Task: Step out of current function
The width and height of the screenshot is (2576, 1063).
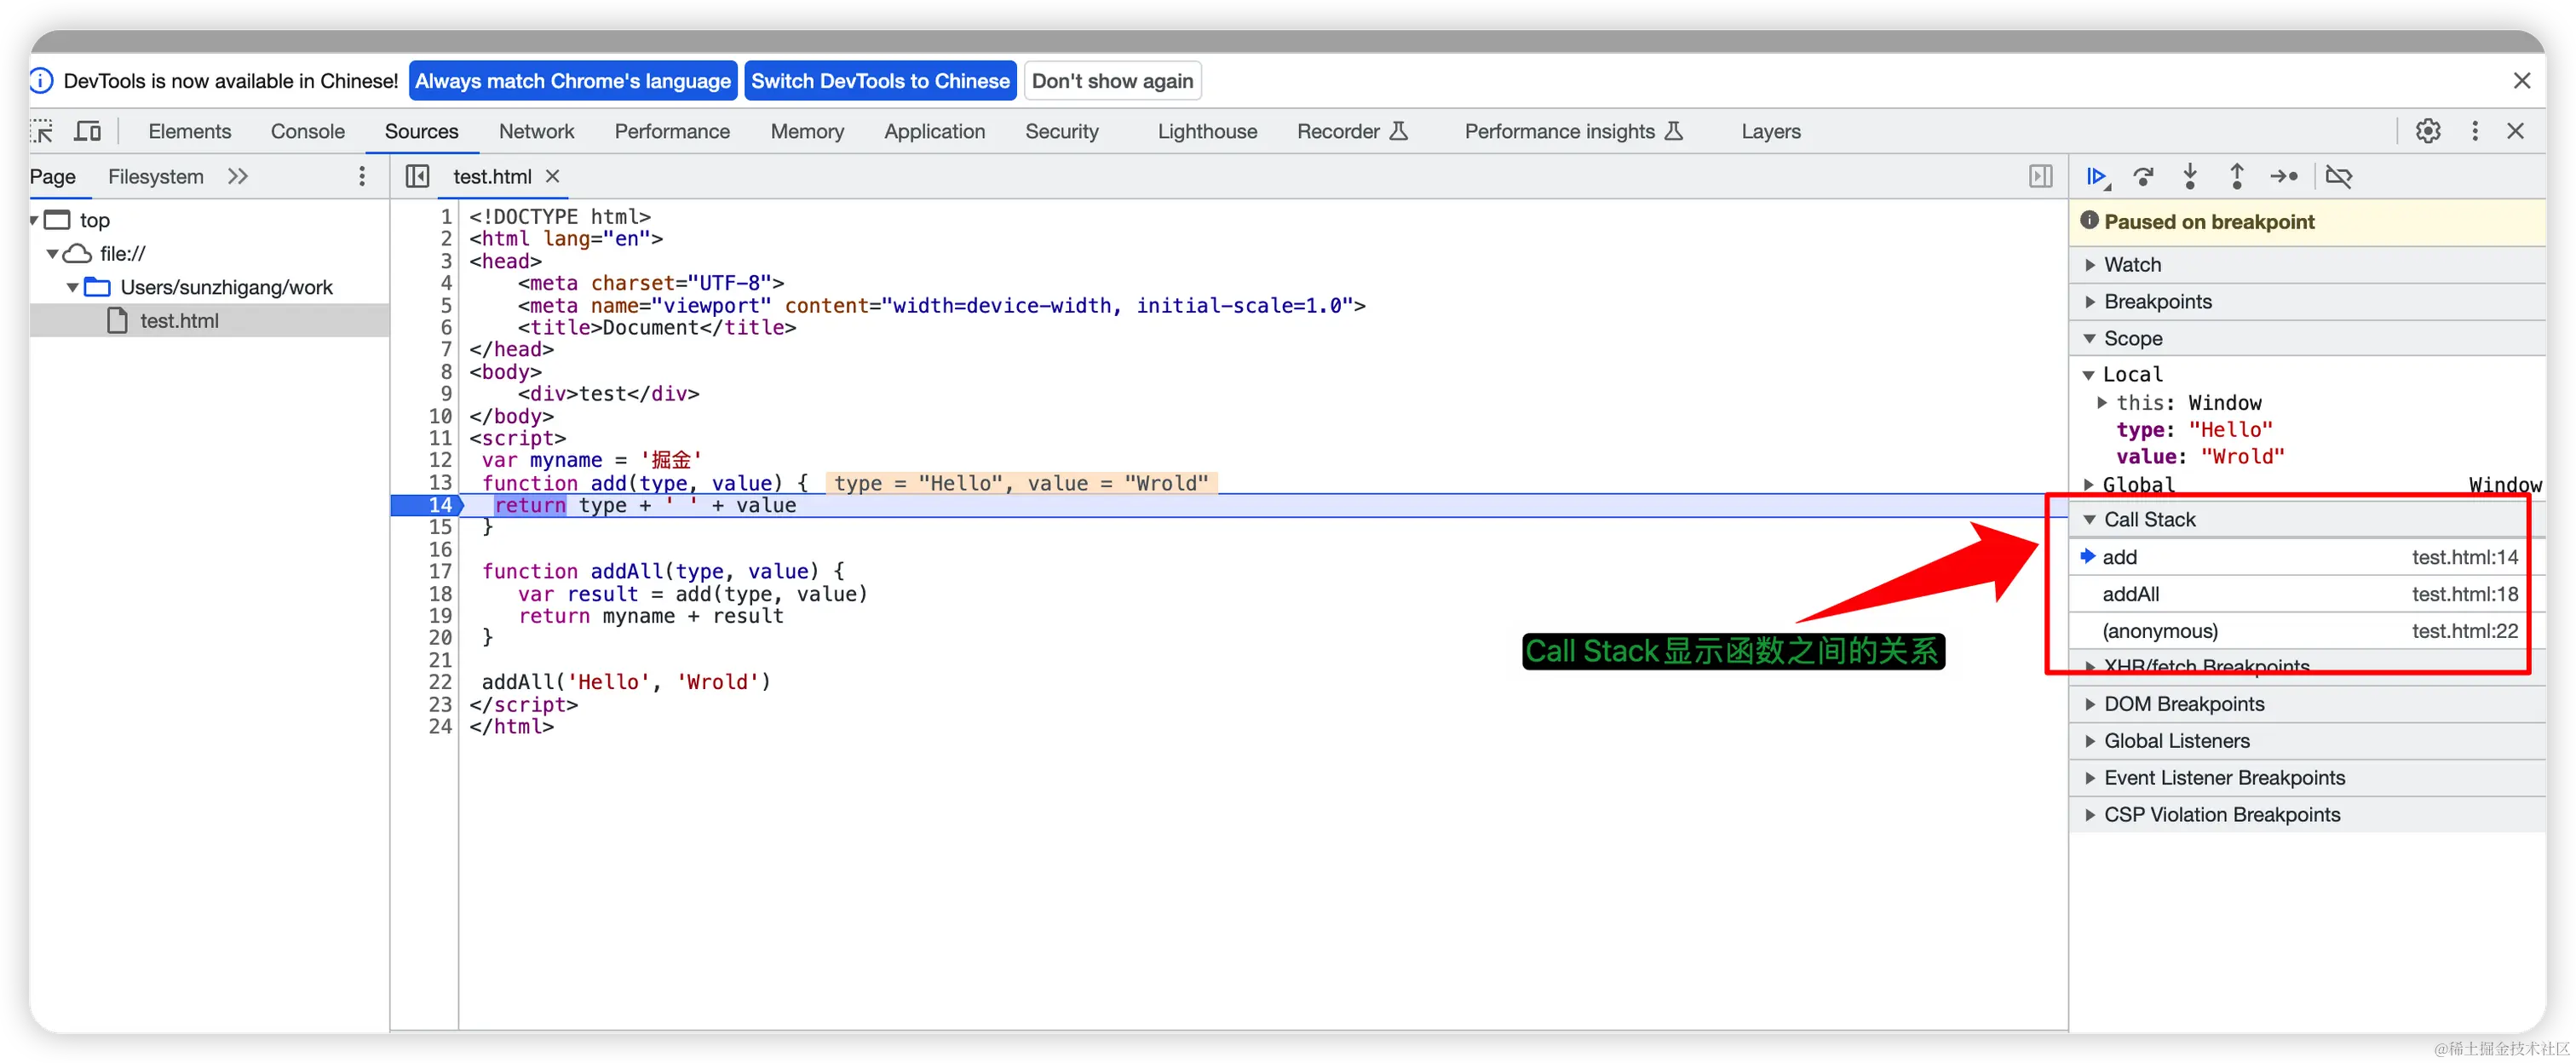Action: point(2236,177)
